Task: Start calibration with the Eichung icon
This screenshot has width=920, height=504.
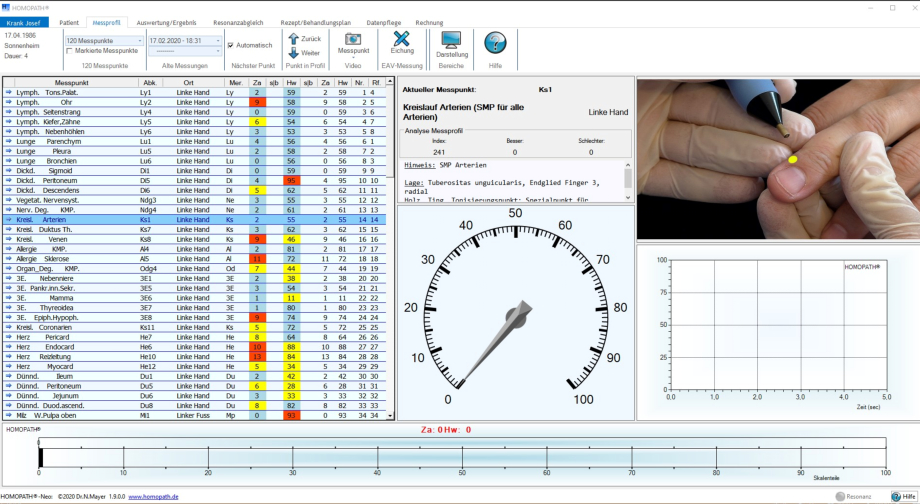Action: click(402, 38)
